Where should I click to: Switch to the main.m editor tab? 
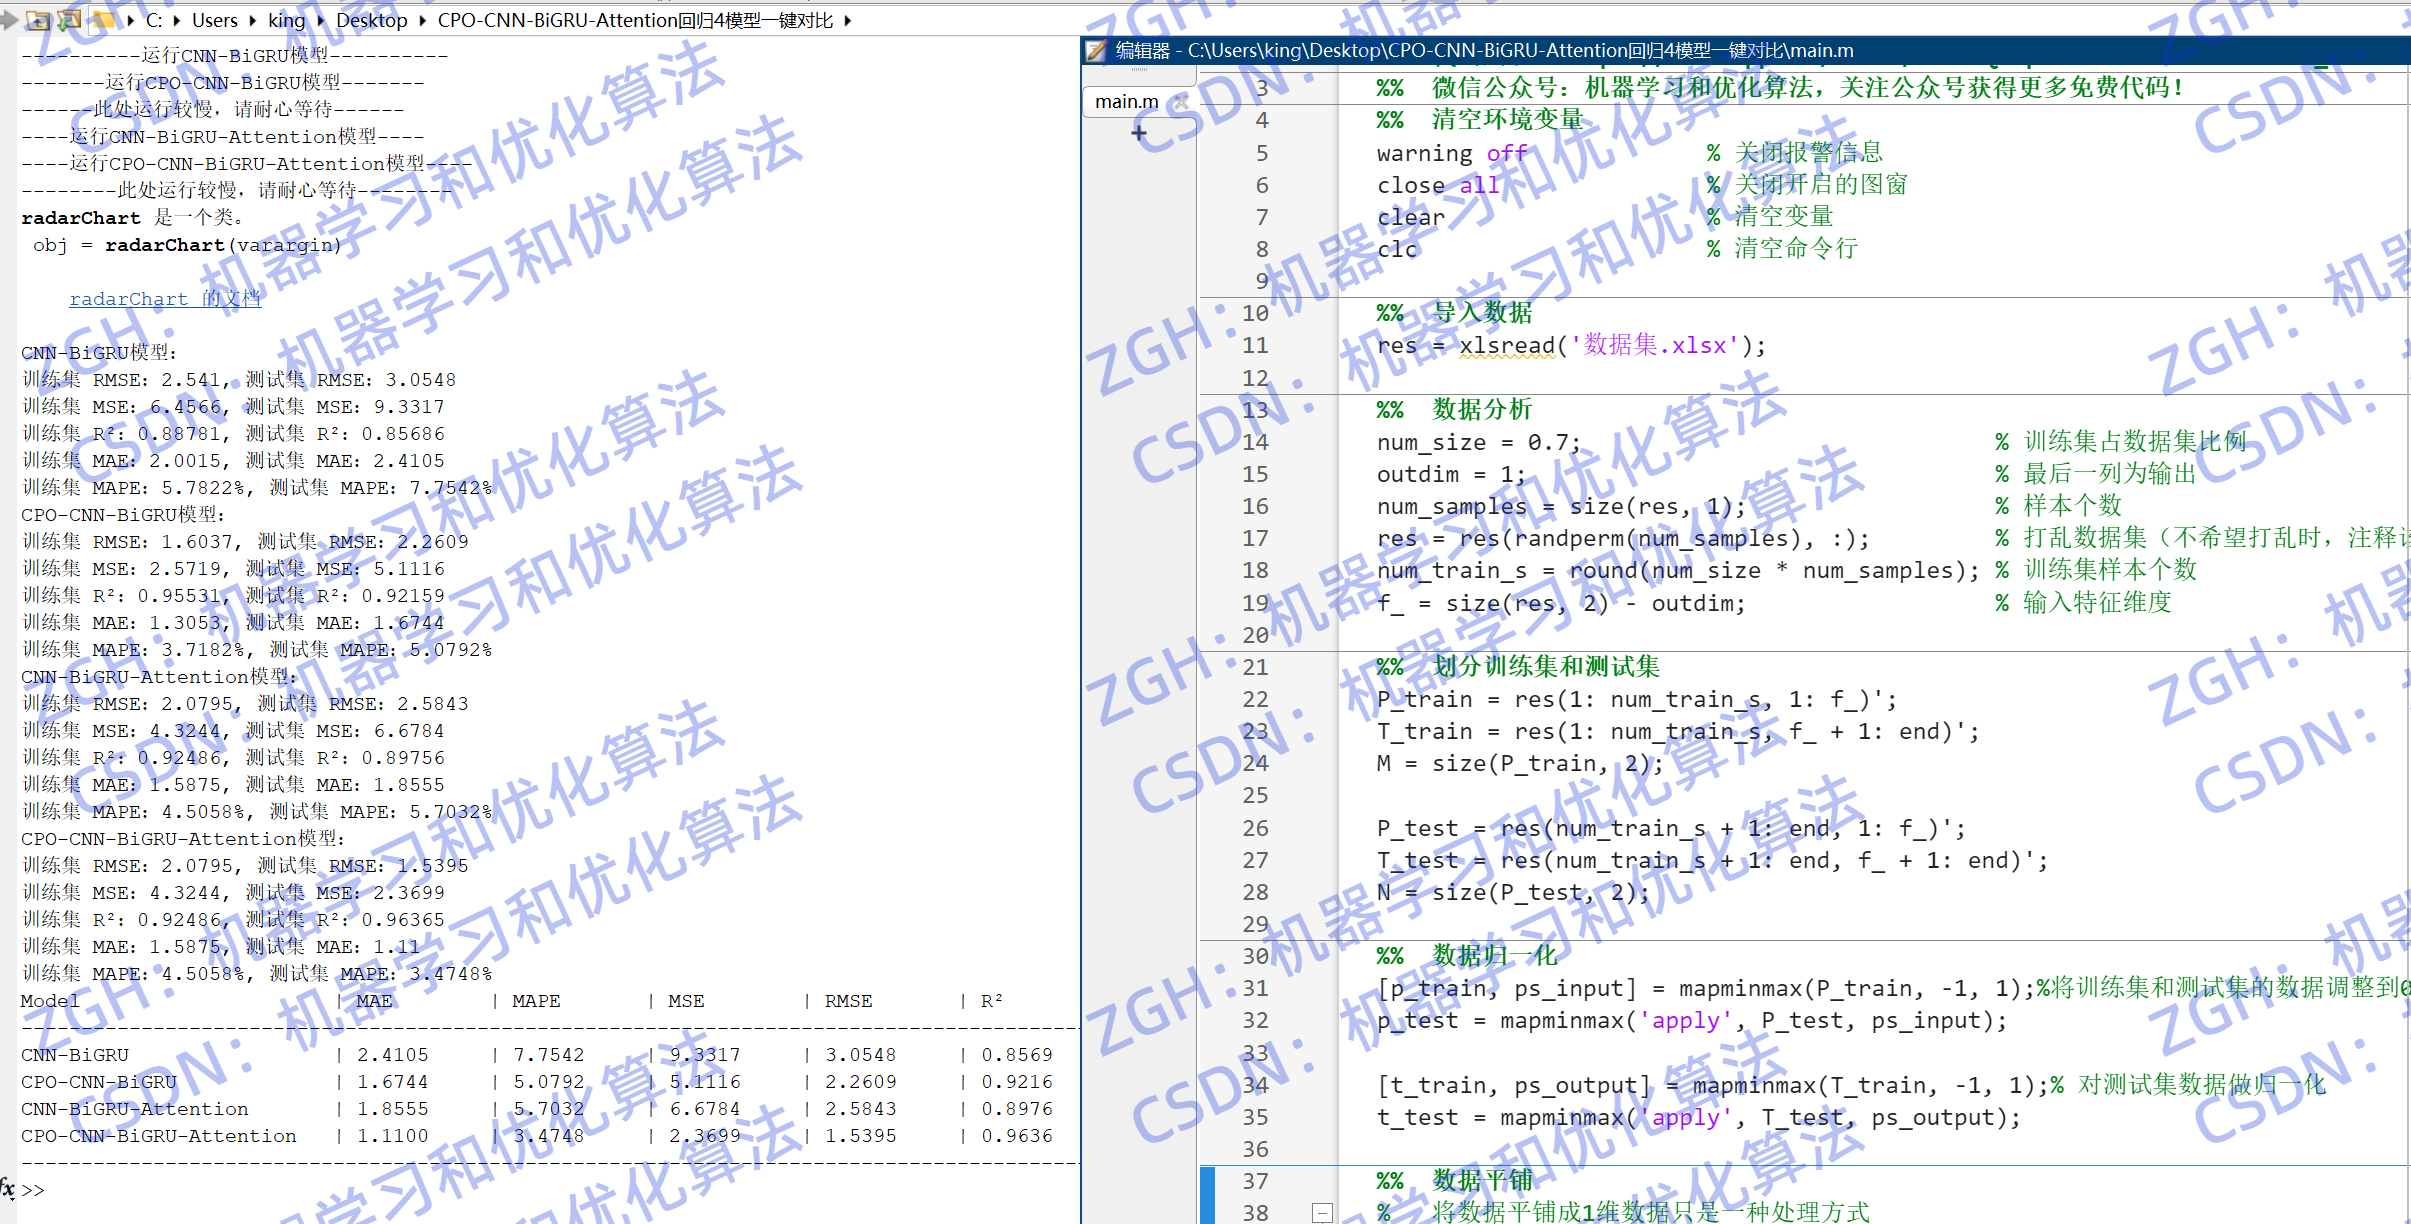(x=1127, y=102)
